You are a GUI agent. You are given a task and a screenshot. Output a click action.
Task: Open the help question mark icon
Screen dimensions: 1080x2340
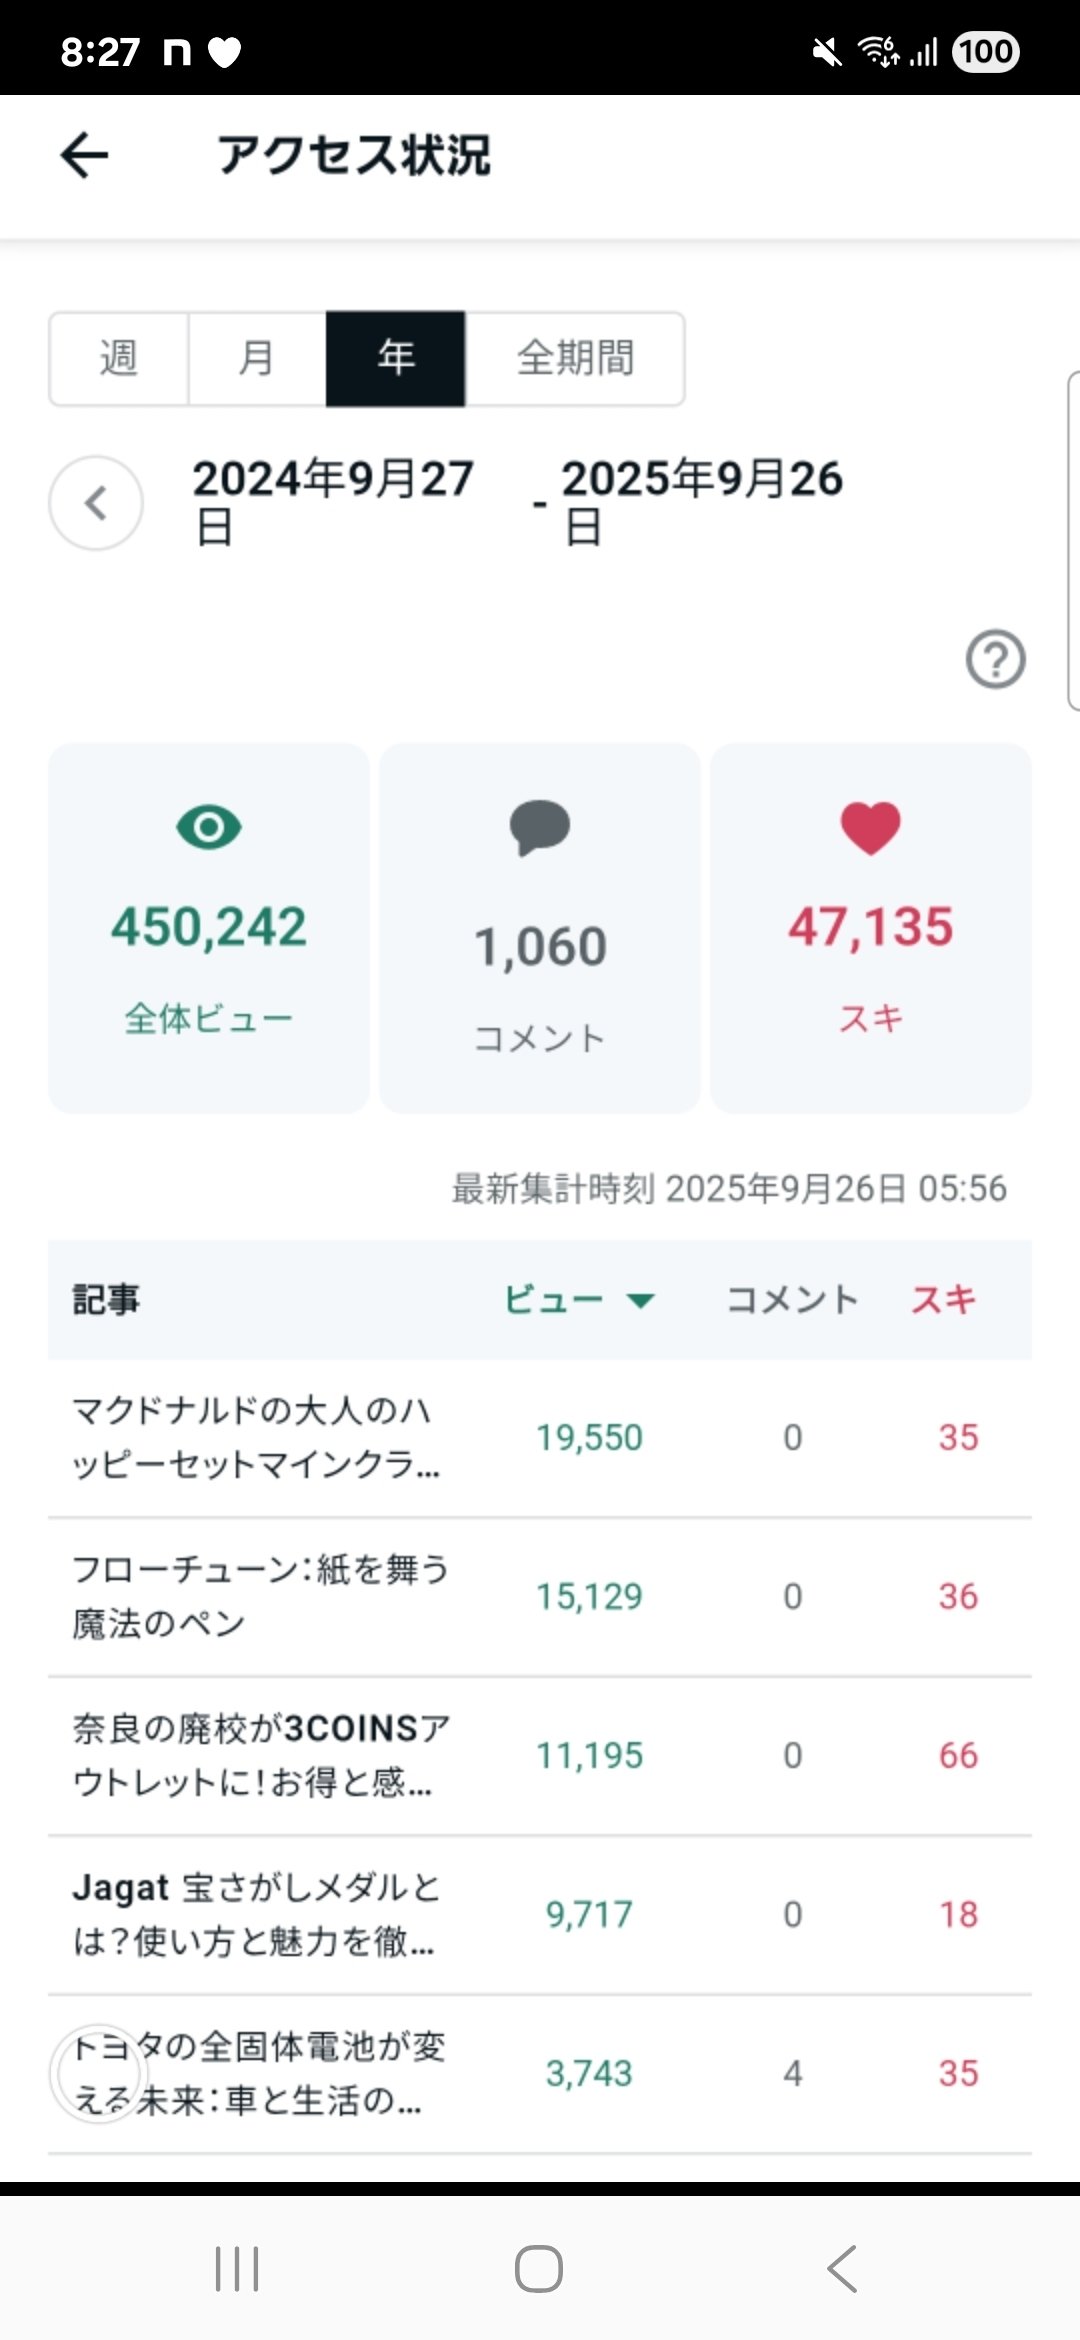(x=995, y=659)
